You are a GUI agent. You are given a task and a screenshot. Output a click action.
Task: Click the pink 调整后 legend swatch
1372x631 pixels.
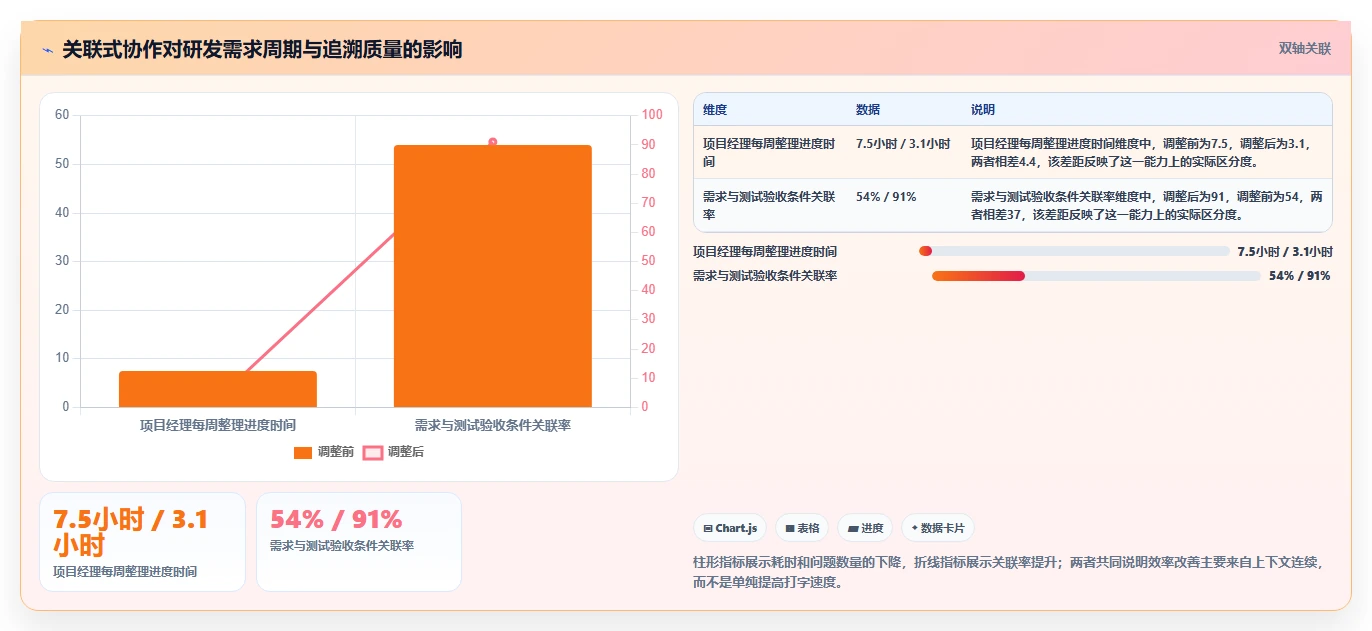(372, 453)
